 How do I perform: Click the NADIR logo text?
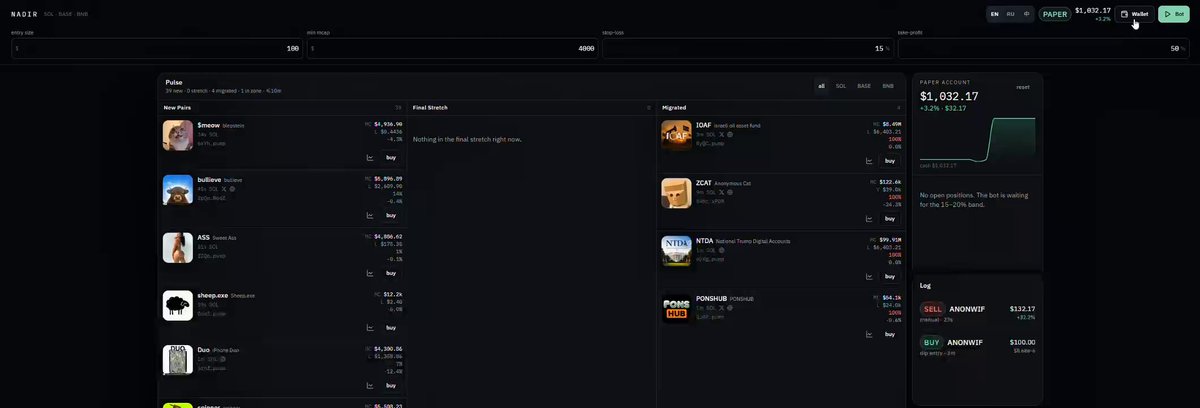click(24, 14)
